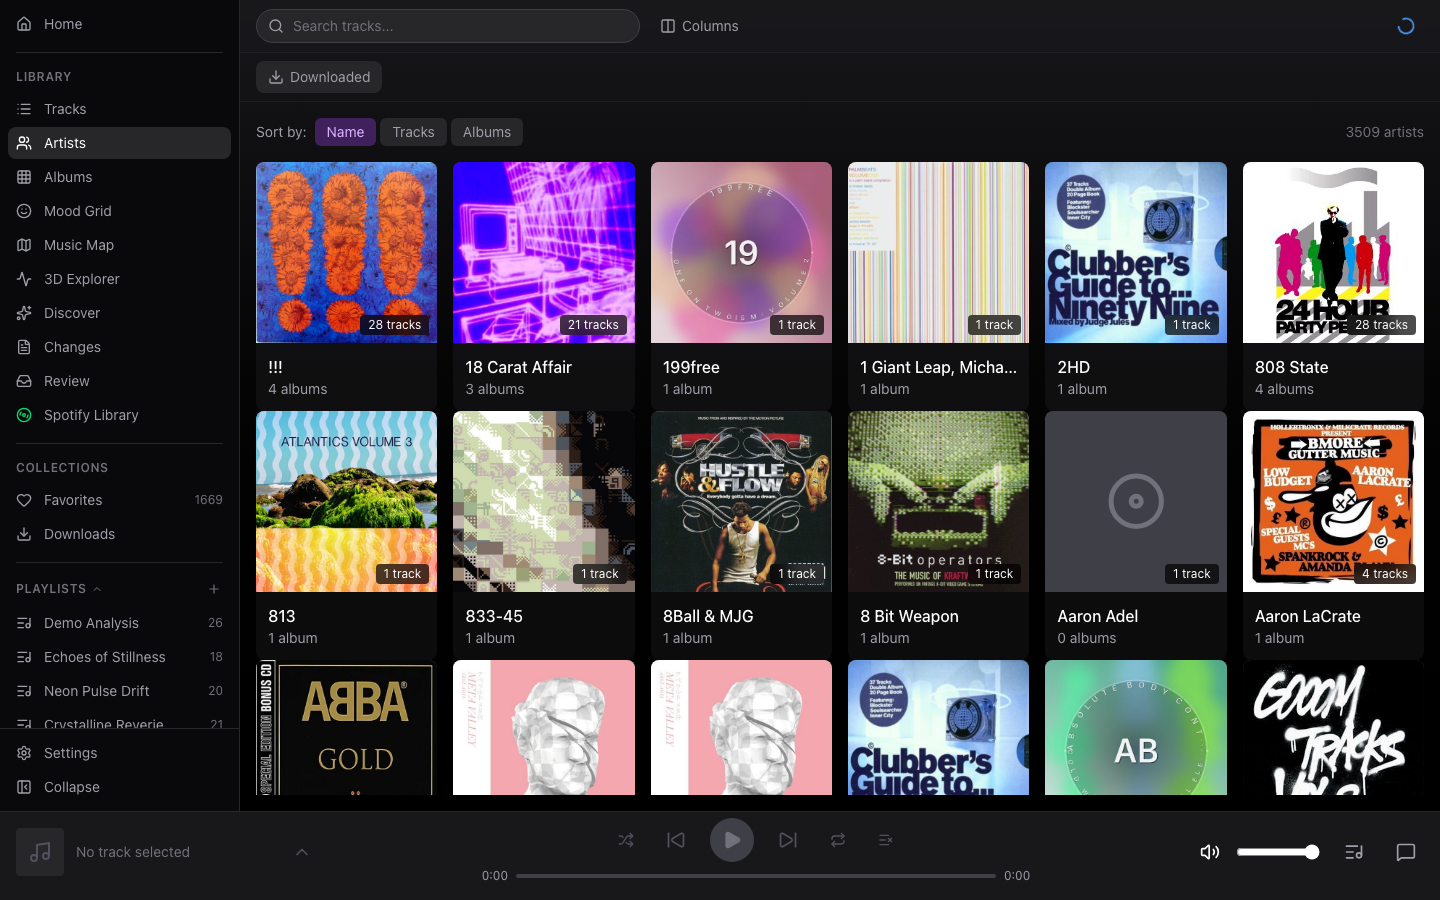Image resolution: width=1440 pixels, height=900 pixels.
Task: Skip to the next track
Action: click(x=788, y=840)
